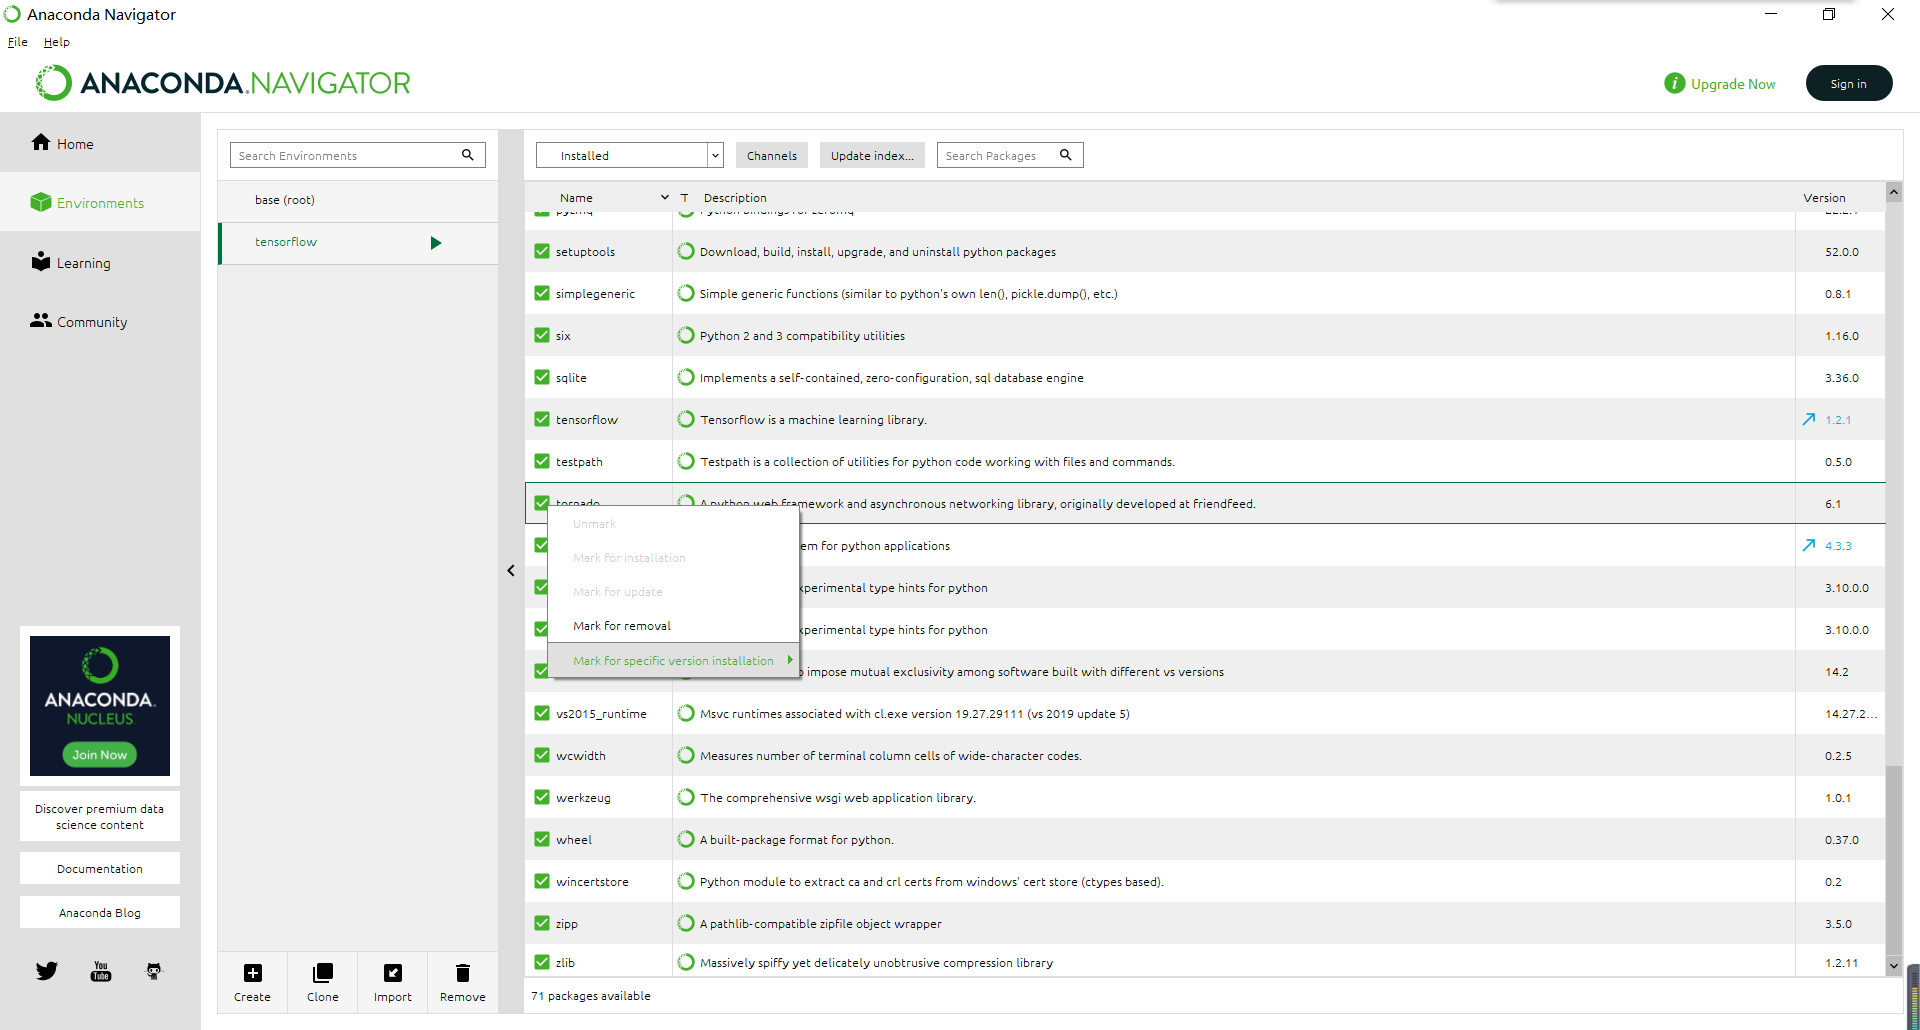Open the Anaconda Blog link
Image resolution: width=1920 pixels, height=1030 pixels.
[x=100, y=913]
